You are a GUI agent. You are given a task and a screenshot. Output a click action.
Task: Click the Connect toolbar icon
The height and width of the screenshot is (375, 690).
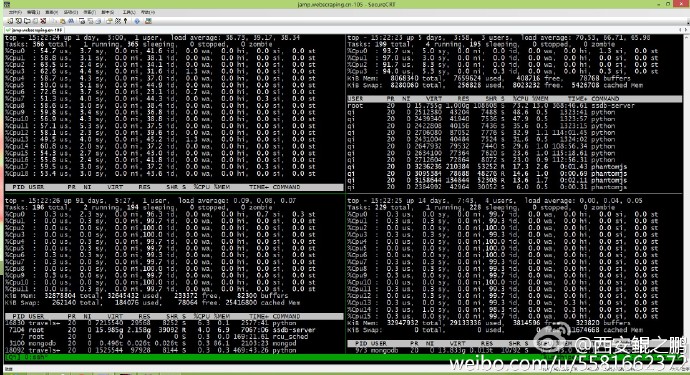click(x=10, y=21)
